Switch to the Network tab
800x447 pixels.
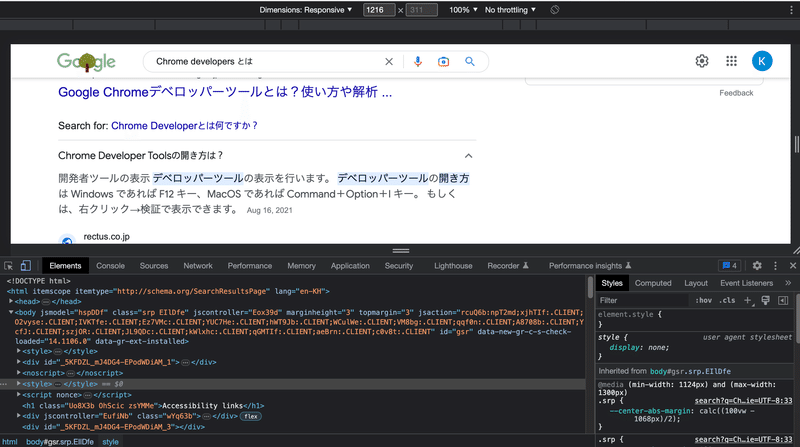(x=198, y=266)
